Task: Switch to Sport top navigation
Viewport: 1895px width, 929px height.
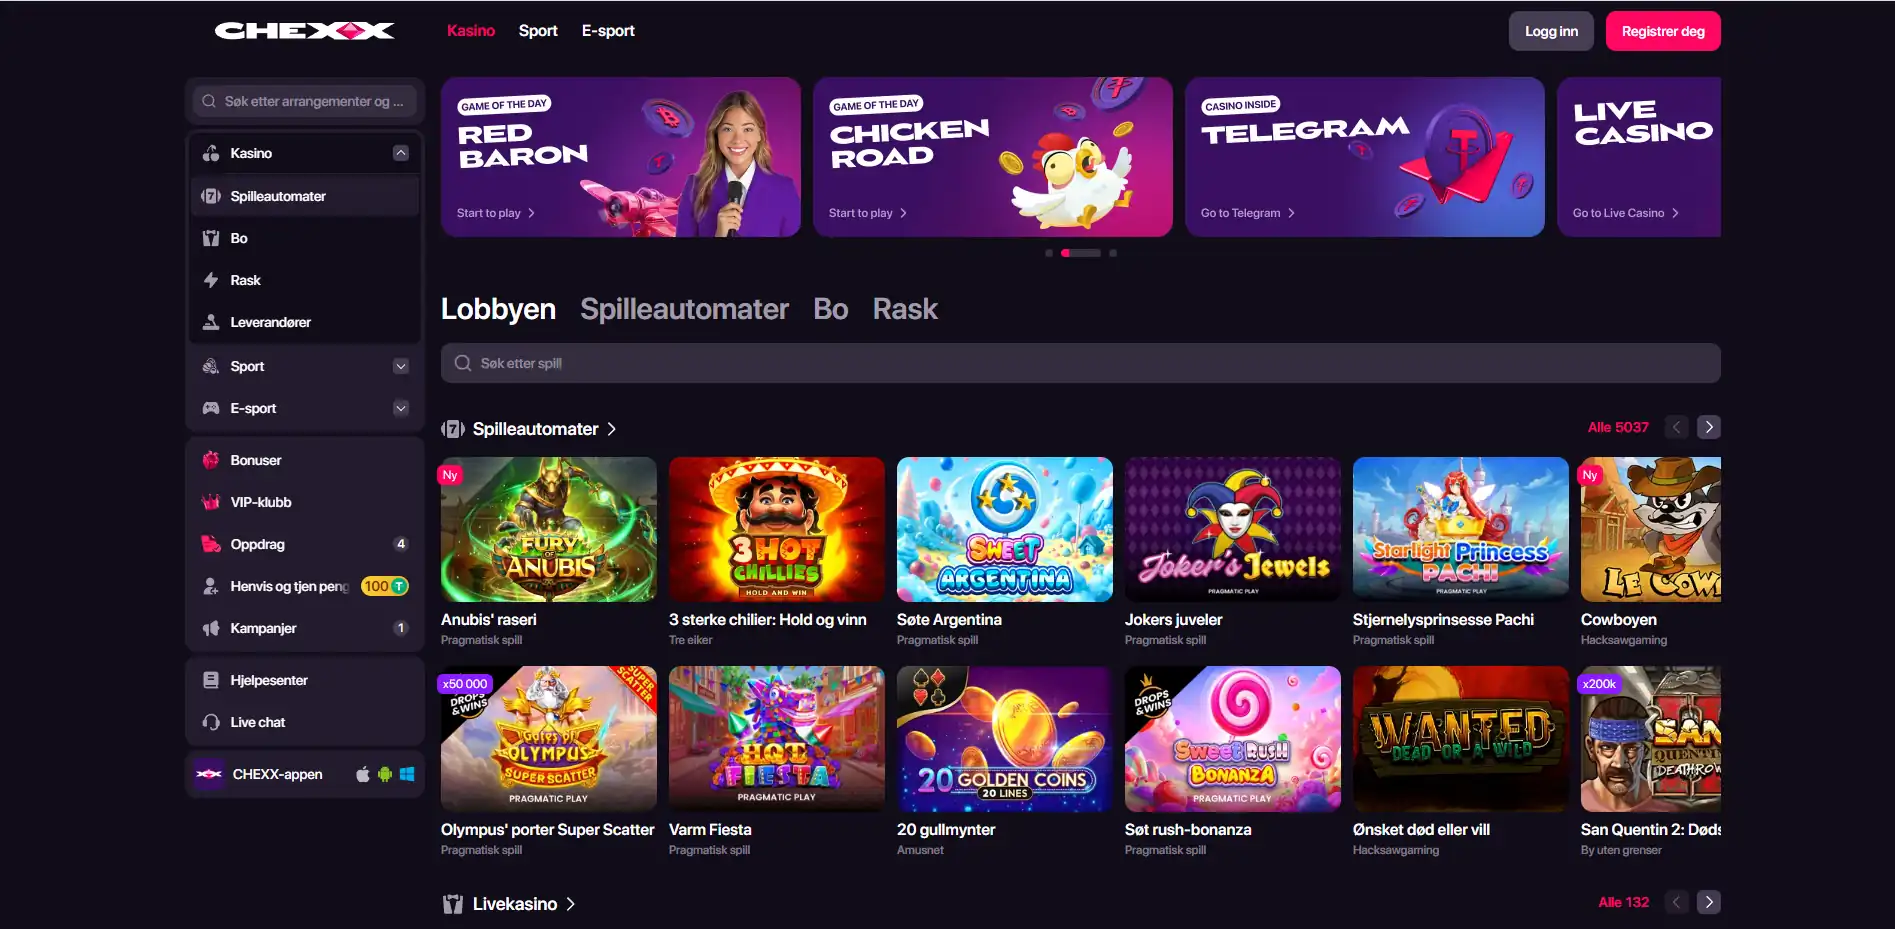Action: click(538, 31)
